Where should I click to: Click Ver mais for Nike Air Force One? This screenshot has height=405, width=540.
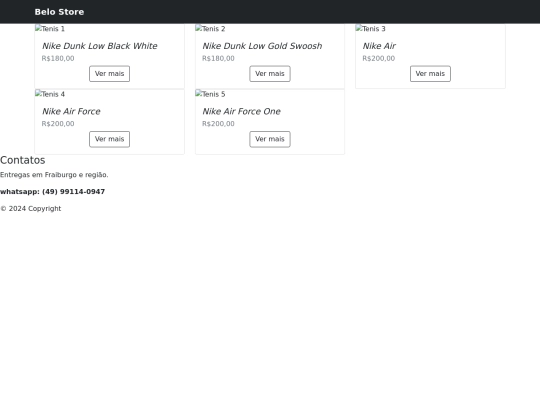pos(270,139)
